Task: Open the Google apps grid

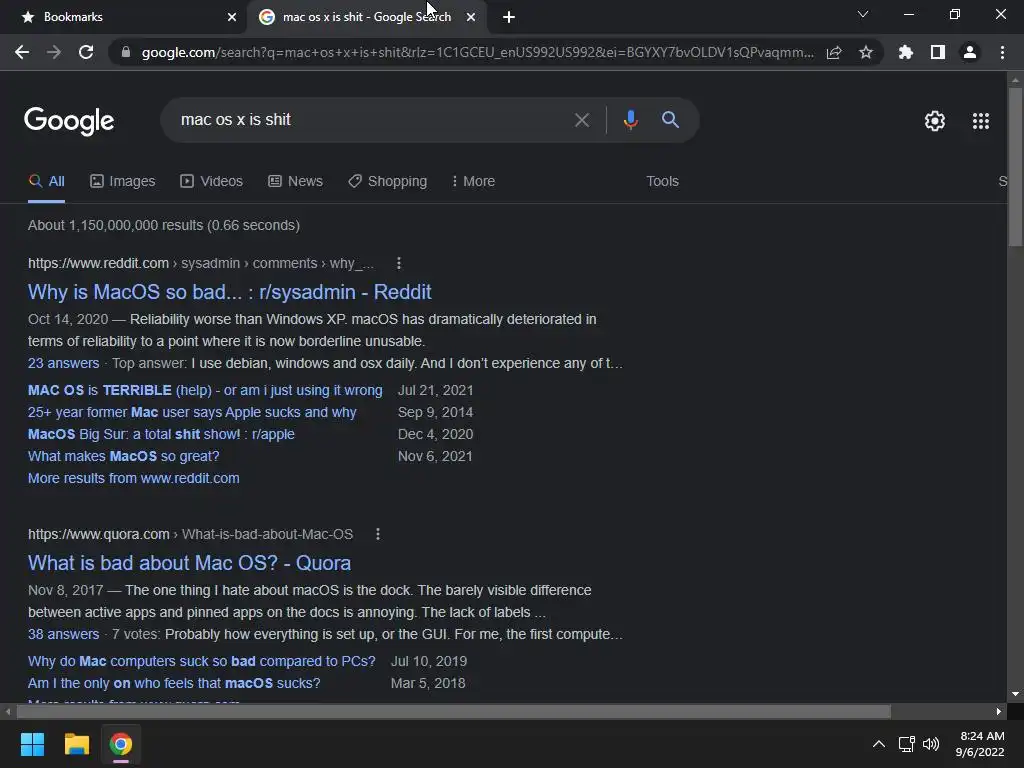Action: coord(981,121)
